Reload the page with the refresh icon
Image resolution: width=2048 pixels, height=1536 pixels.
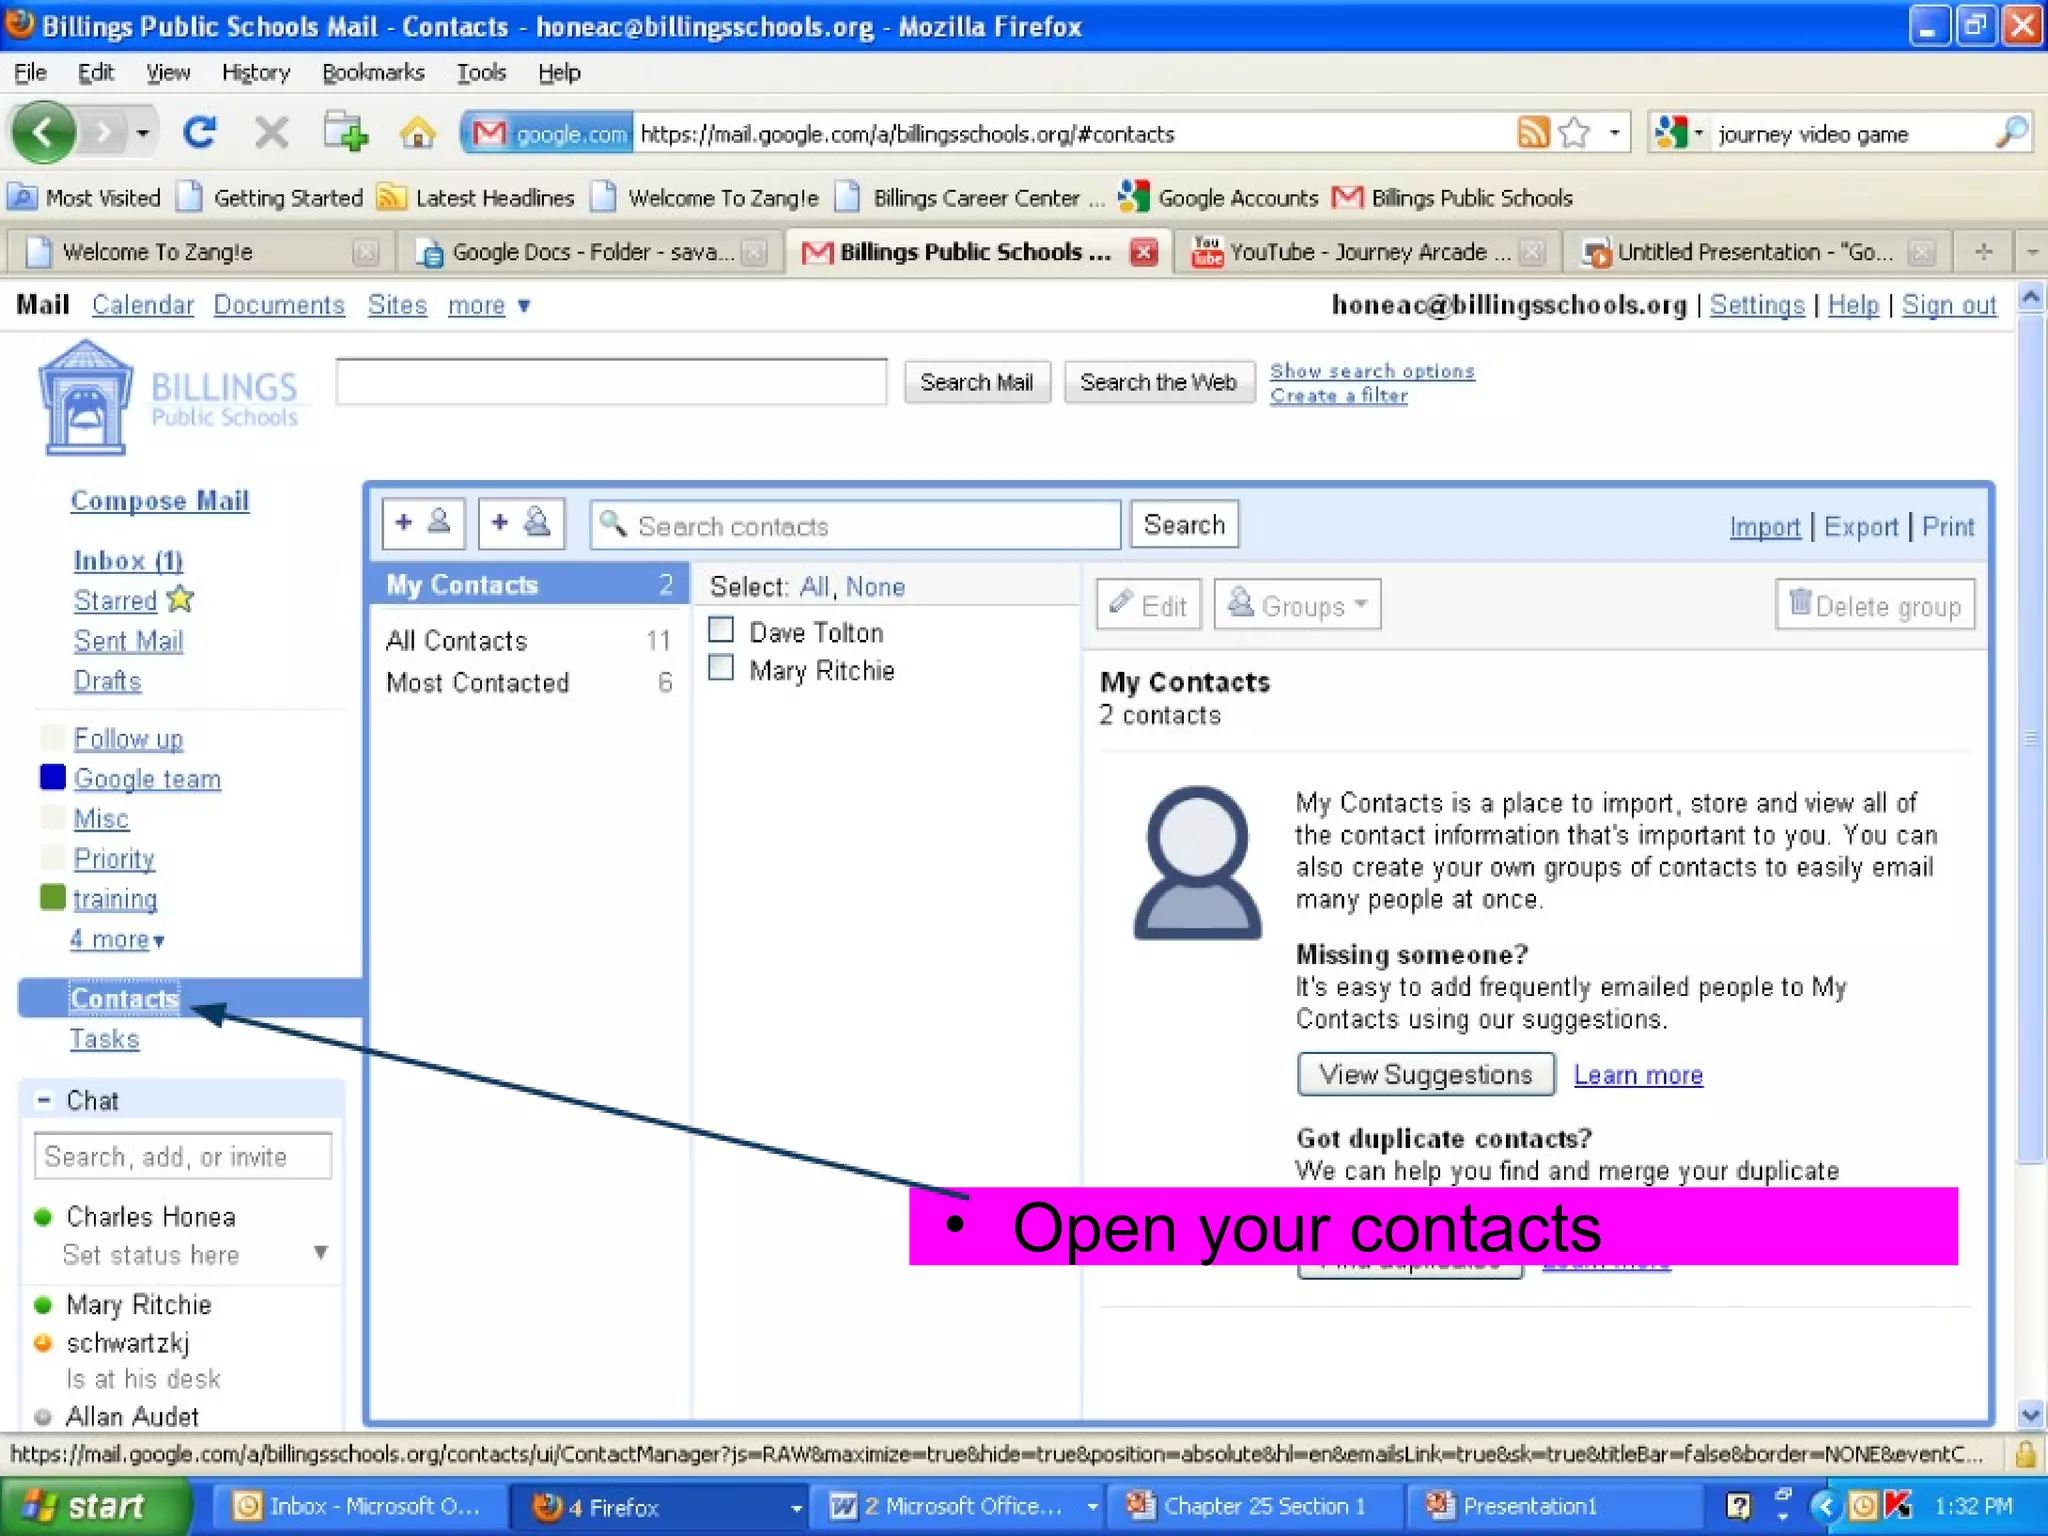pos(200,132)
